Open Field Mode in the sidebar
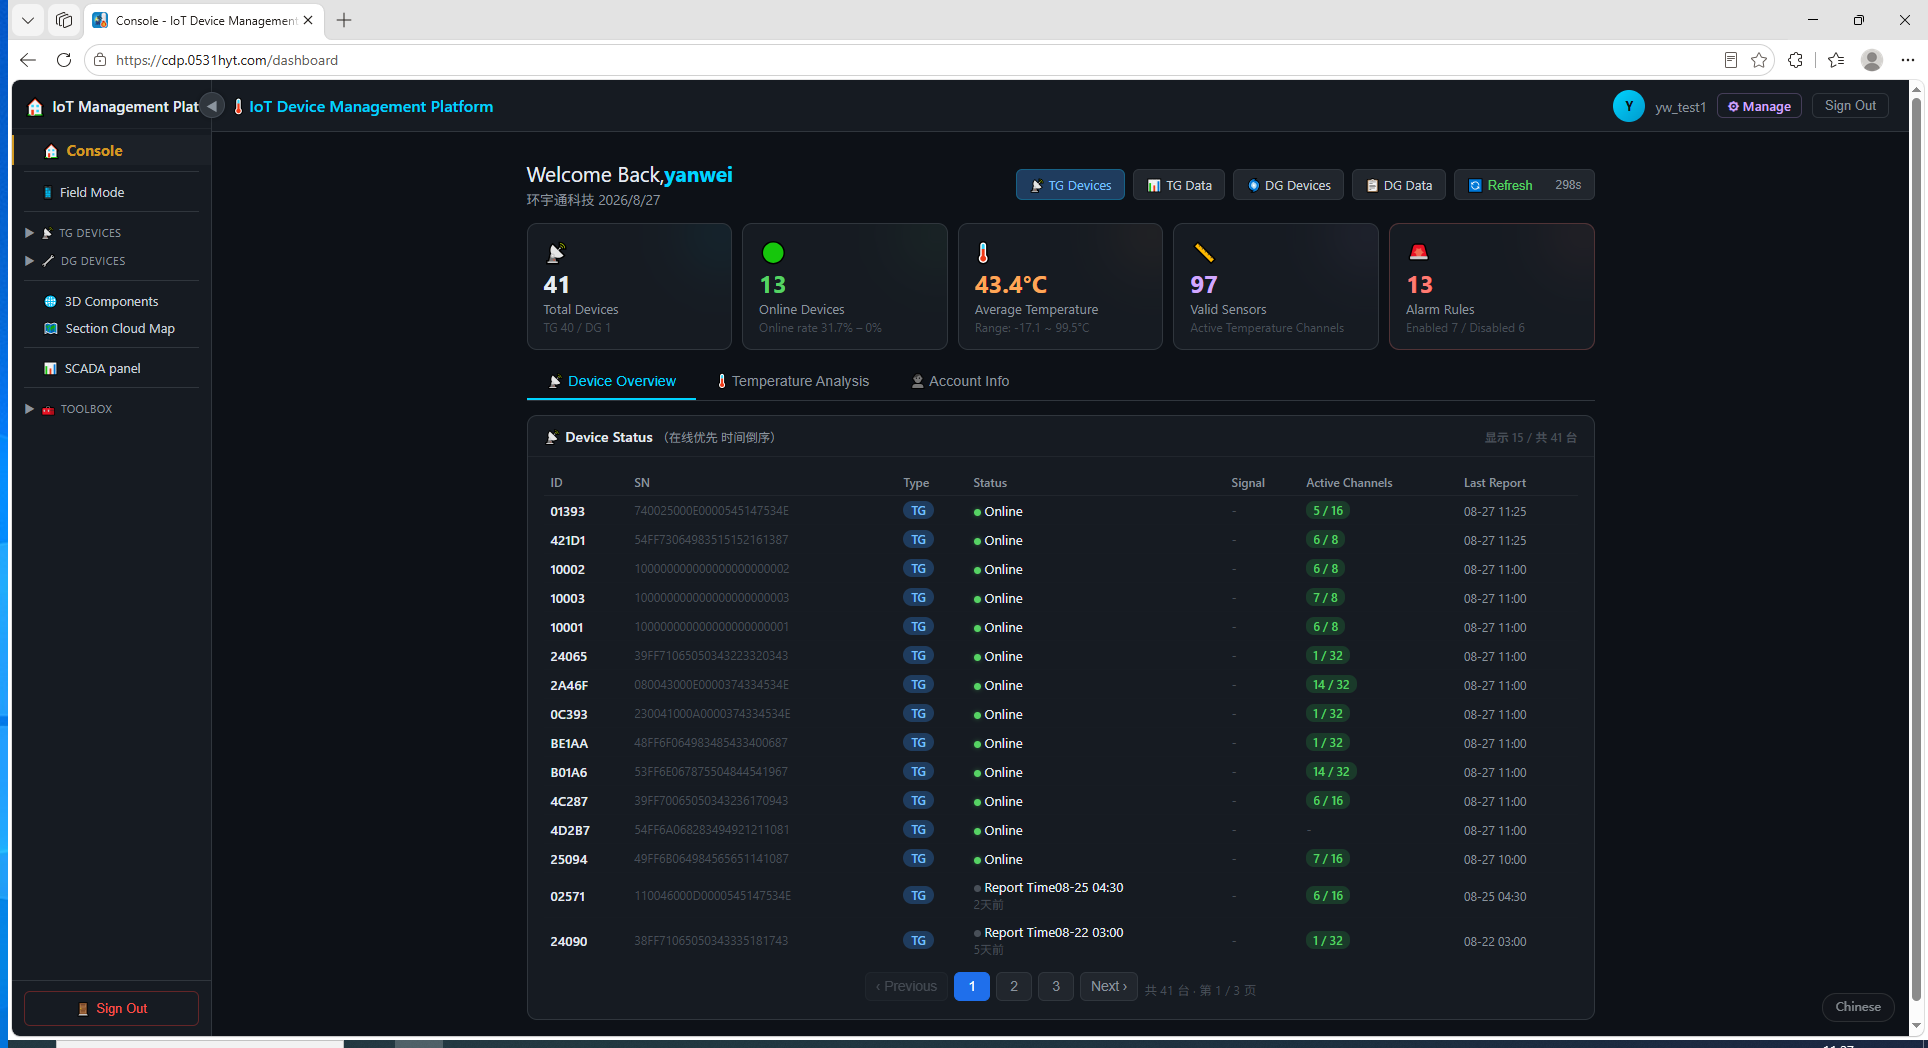 pyautogui.click(x=111, y=192)
